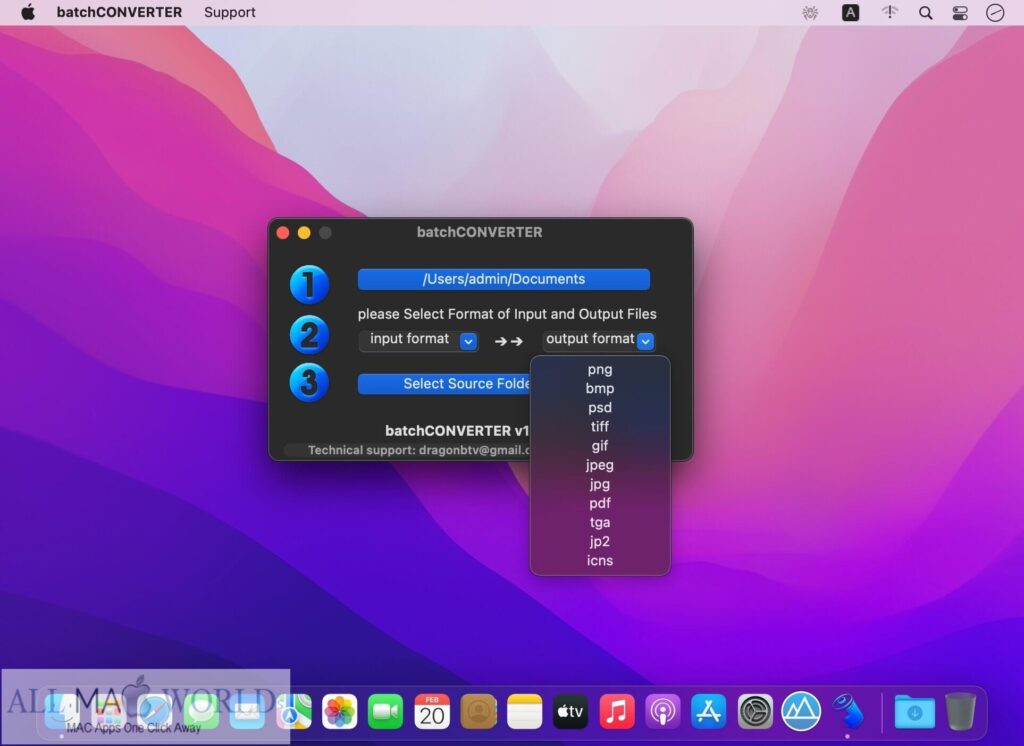
Task: Choose png from output format list
Action: click(600, 369)
